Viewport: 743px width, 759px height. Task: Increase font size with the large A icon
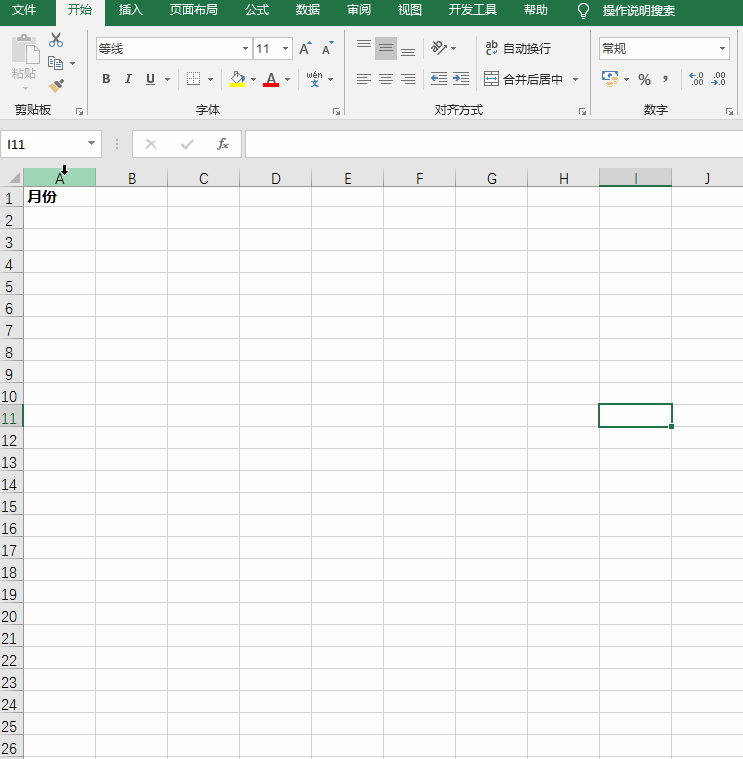coord(305,48)
